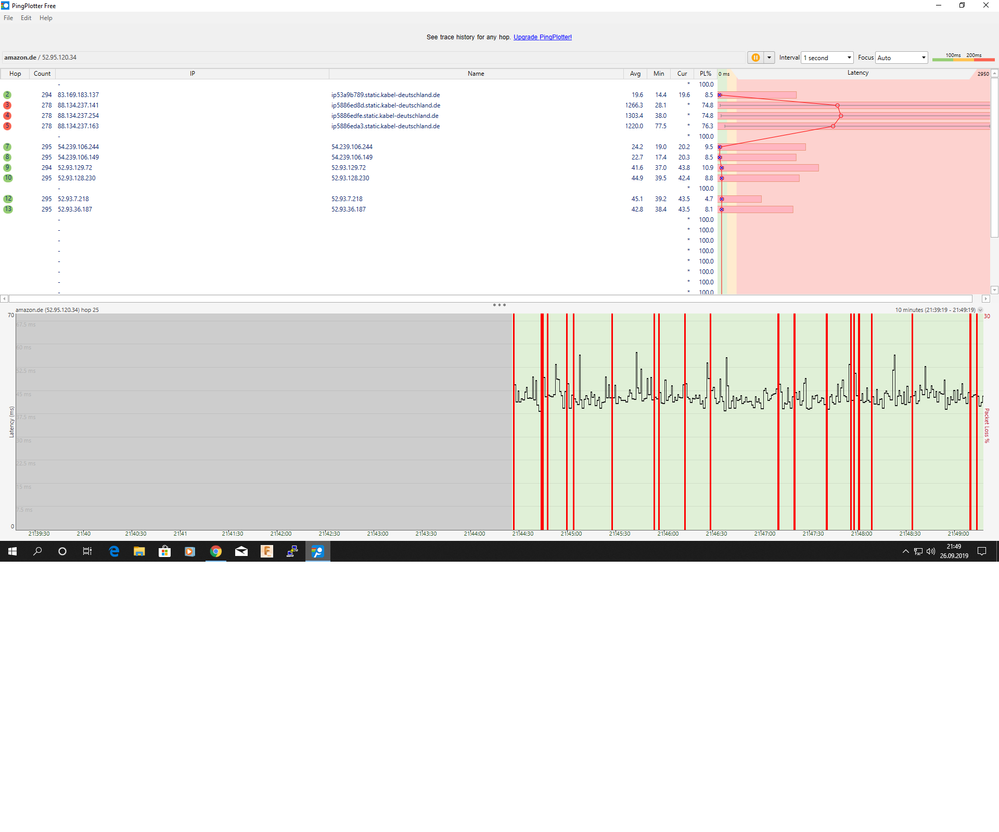Click the PingPlotter taskbar icon
The width and height of the screenshot is (999, 832).
click(x=317, y=552)
